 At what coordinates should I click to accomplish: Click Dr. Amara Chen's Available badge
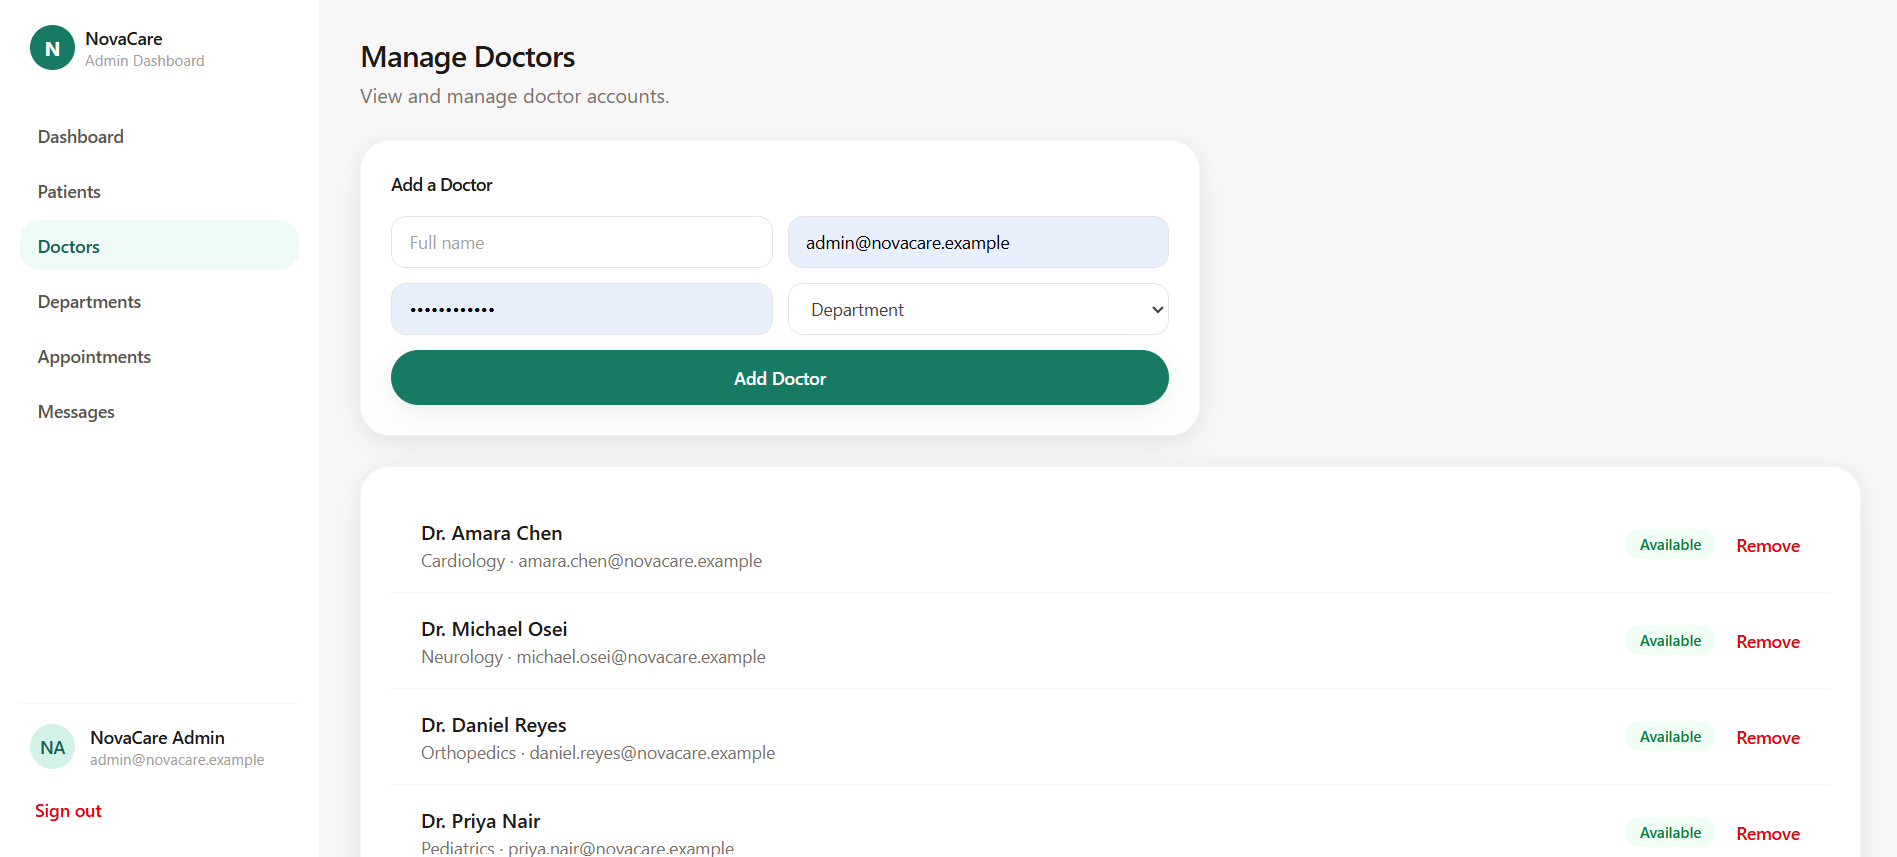coord(1670,544)
